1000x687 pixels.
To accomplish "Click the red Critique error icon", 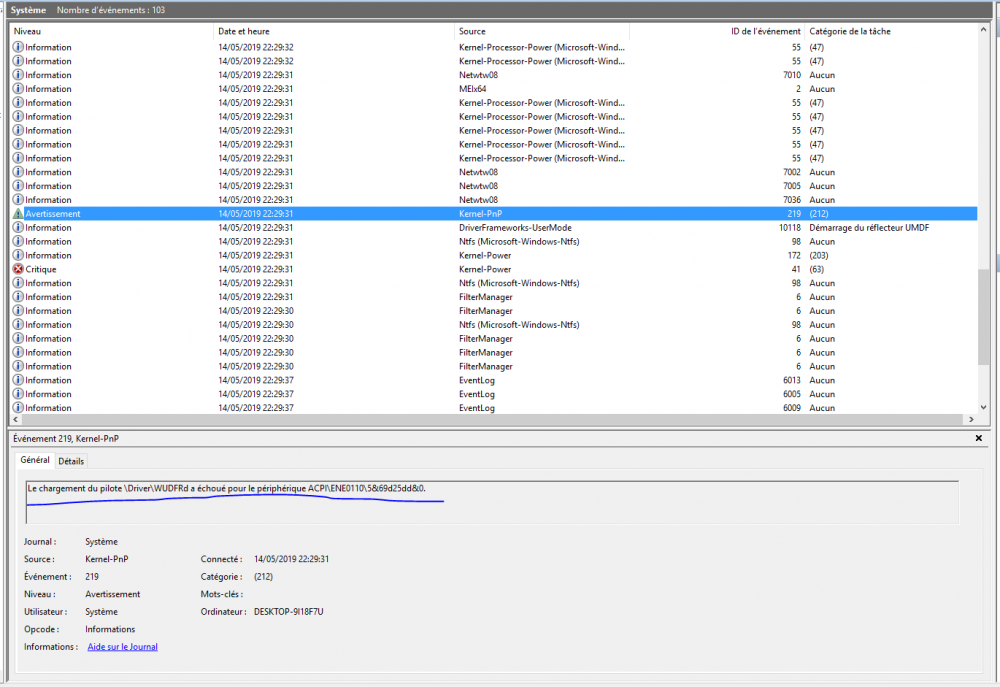I will 18,269.
